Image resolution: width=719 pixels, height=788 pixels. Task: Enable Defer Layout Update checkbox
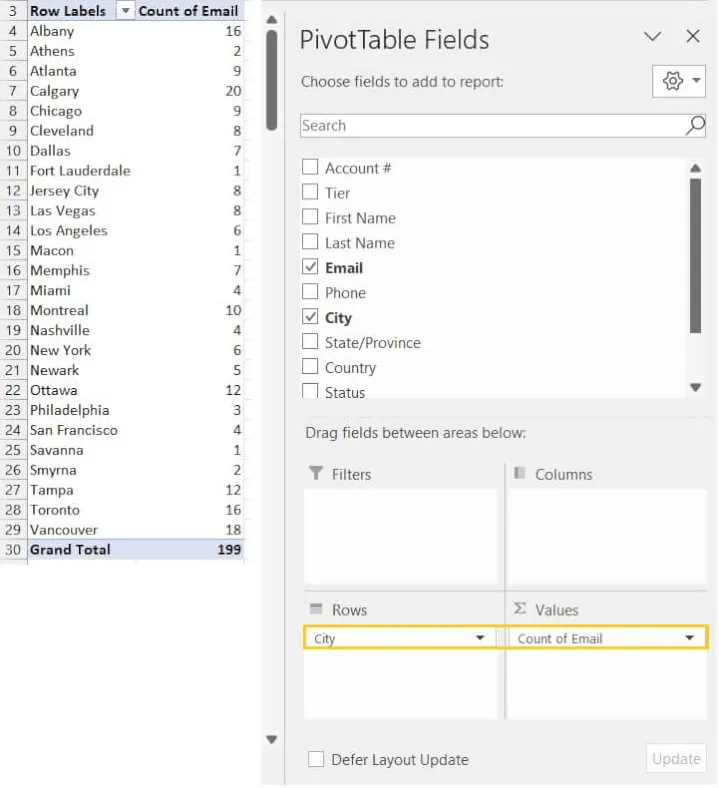coord(316,760)
